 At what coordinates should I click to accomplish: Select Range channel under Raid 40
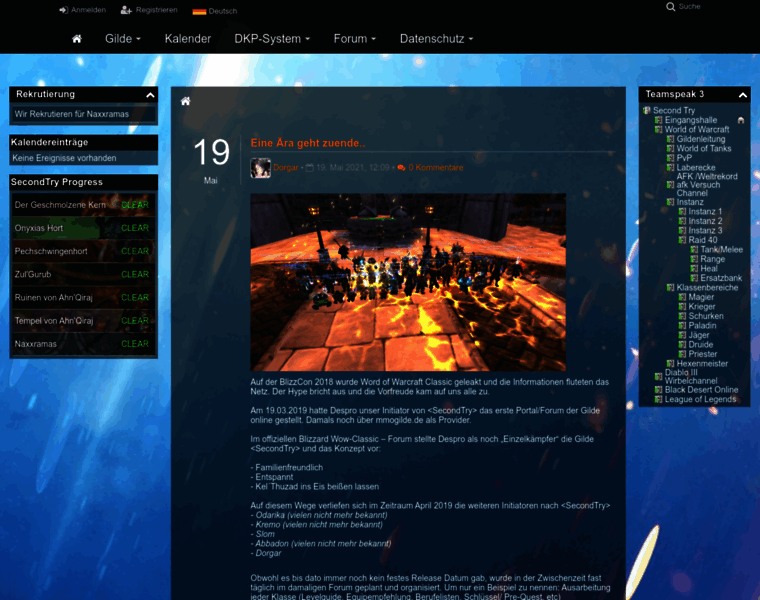(712, 259)
